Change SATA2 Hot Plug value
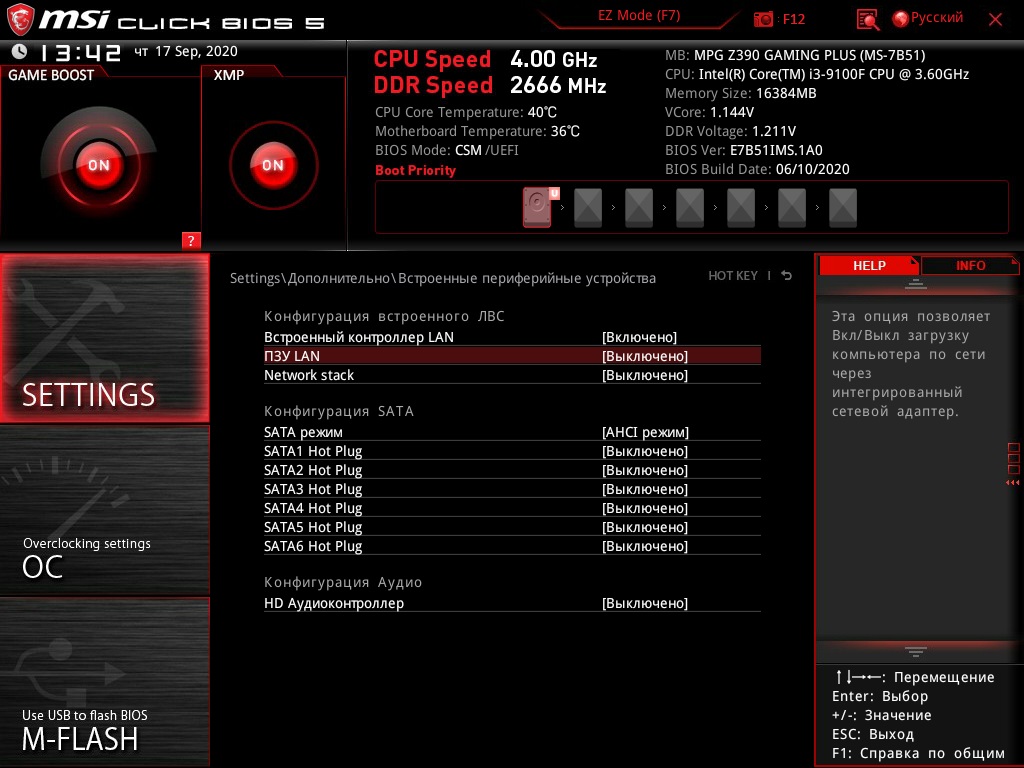1024x768 pixels. click(x=645, y=470)
